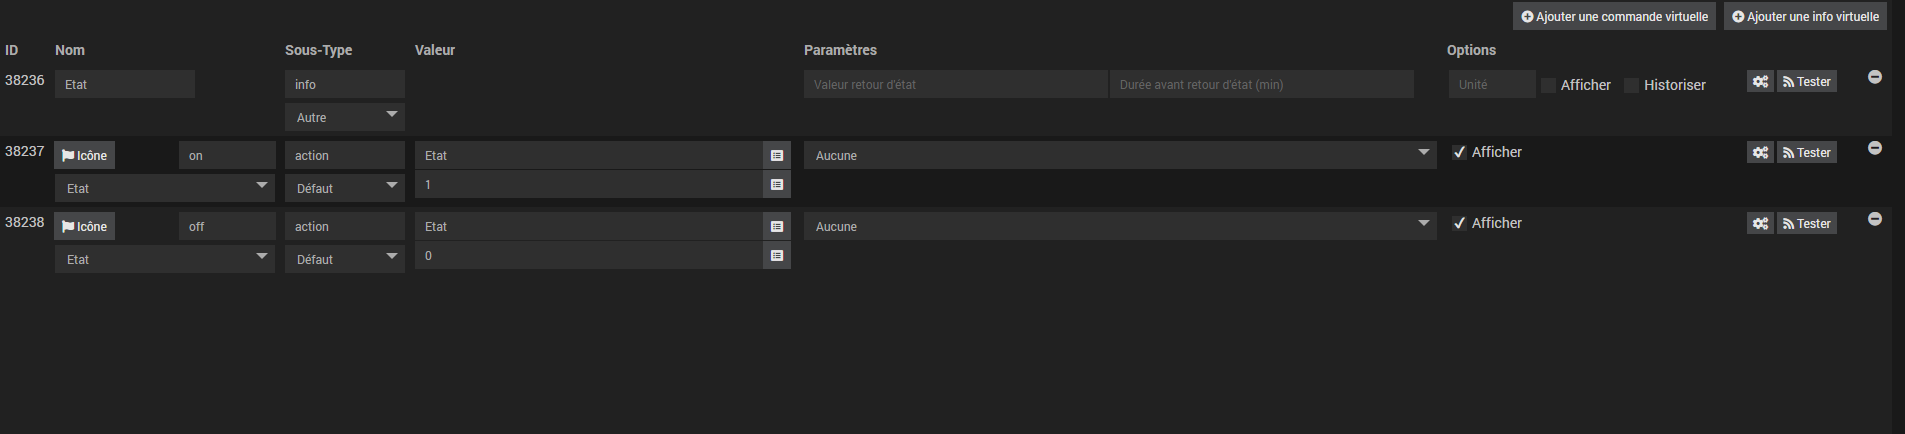Open gears configuration for the on command
Viewport: 1905px width, 434px height.
[x=1760, y=153]
